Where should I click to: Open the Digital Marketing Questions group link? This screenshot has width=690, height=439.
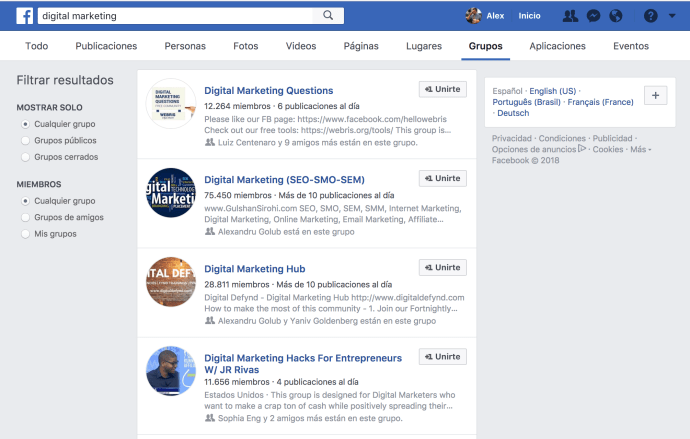point(268,91)
